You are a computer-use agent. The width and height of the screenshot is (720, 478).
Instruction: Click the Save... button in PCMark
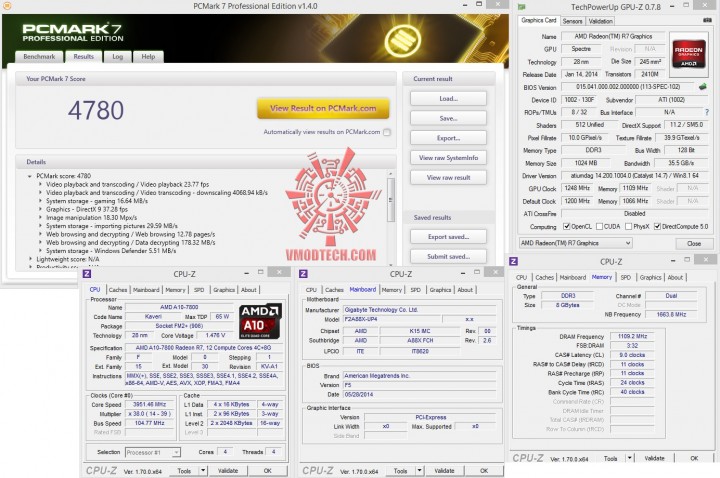coord(448,118)
